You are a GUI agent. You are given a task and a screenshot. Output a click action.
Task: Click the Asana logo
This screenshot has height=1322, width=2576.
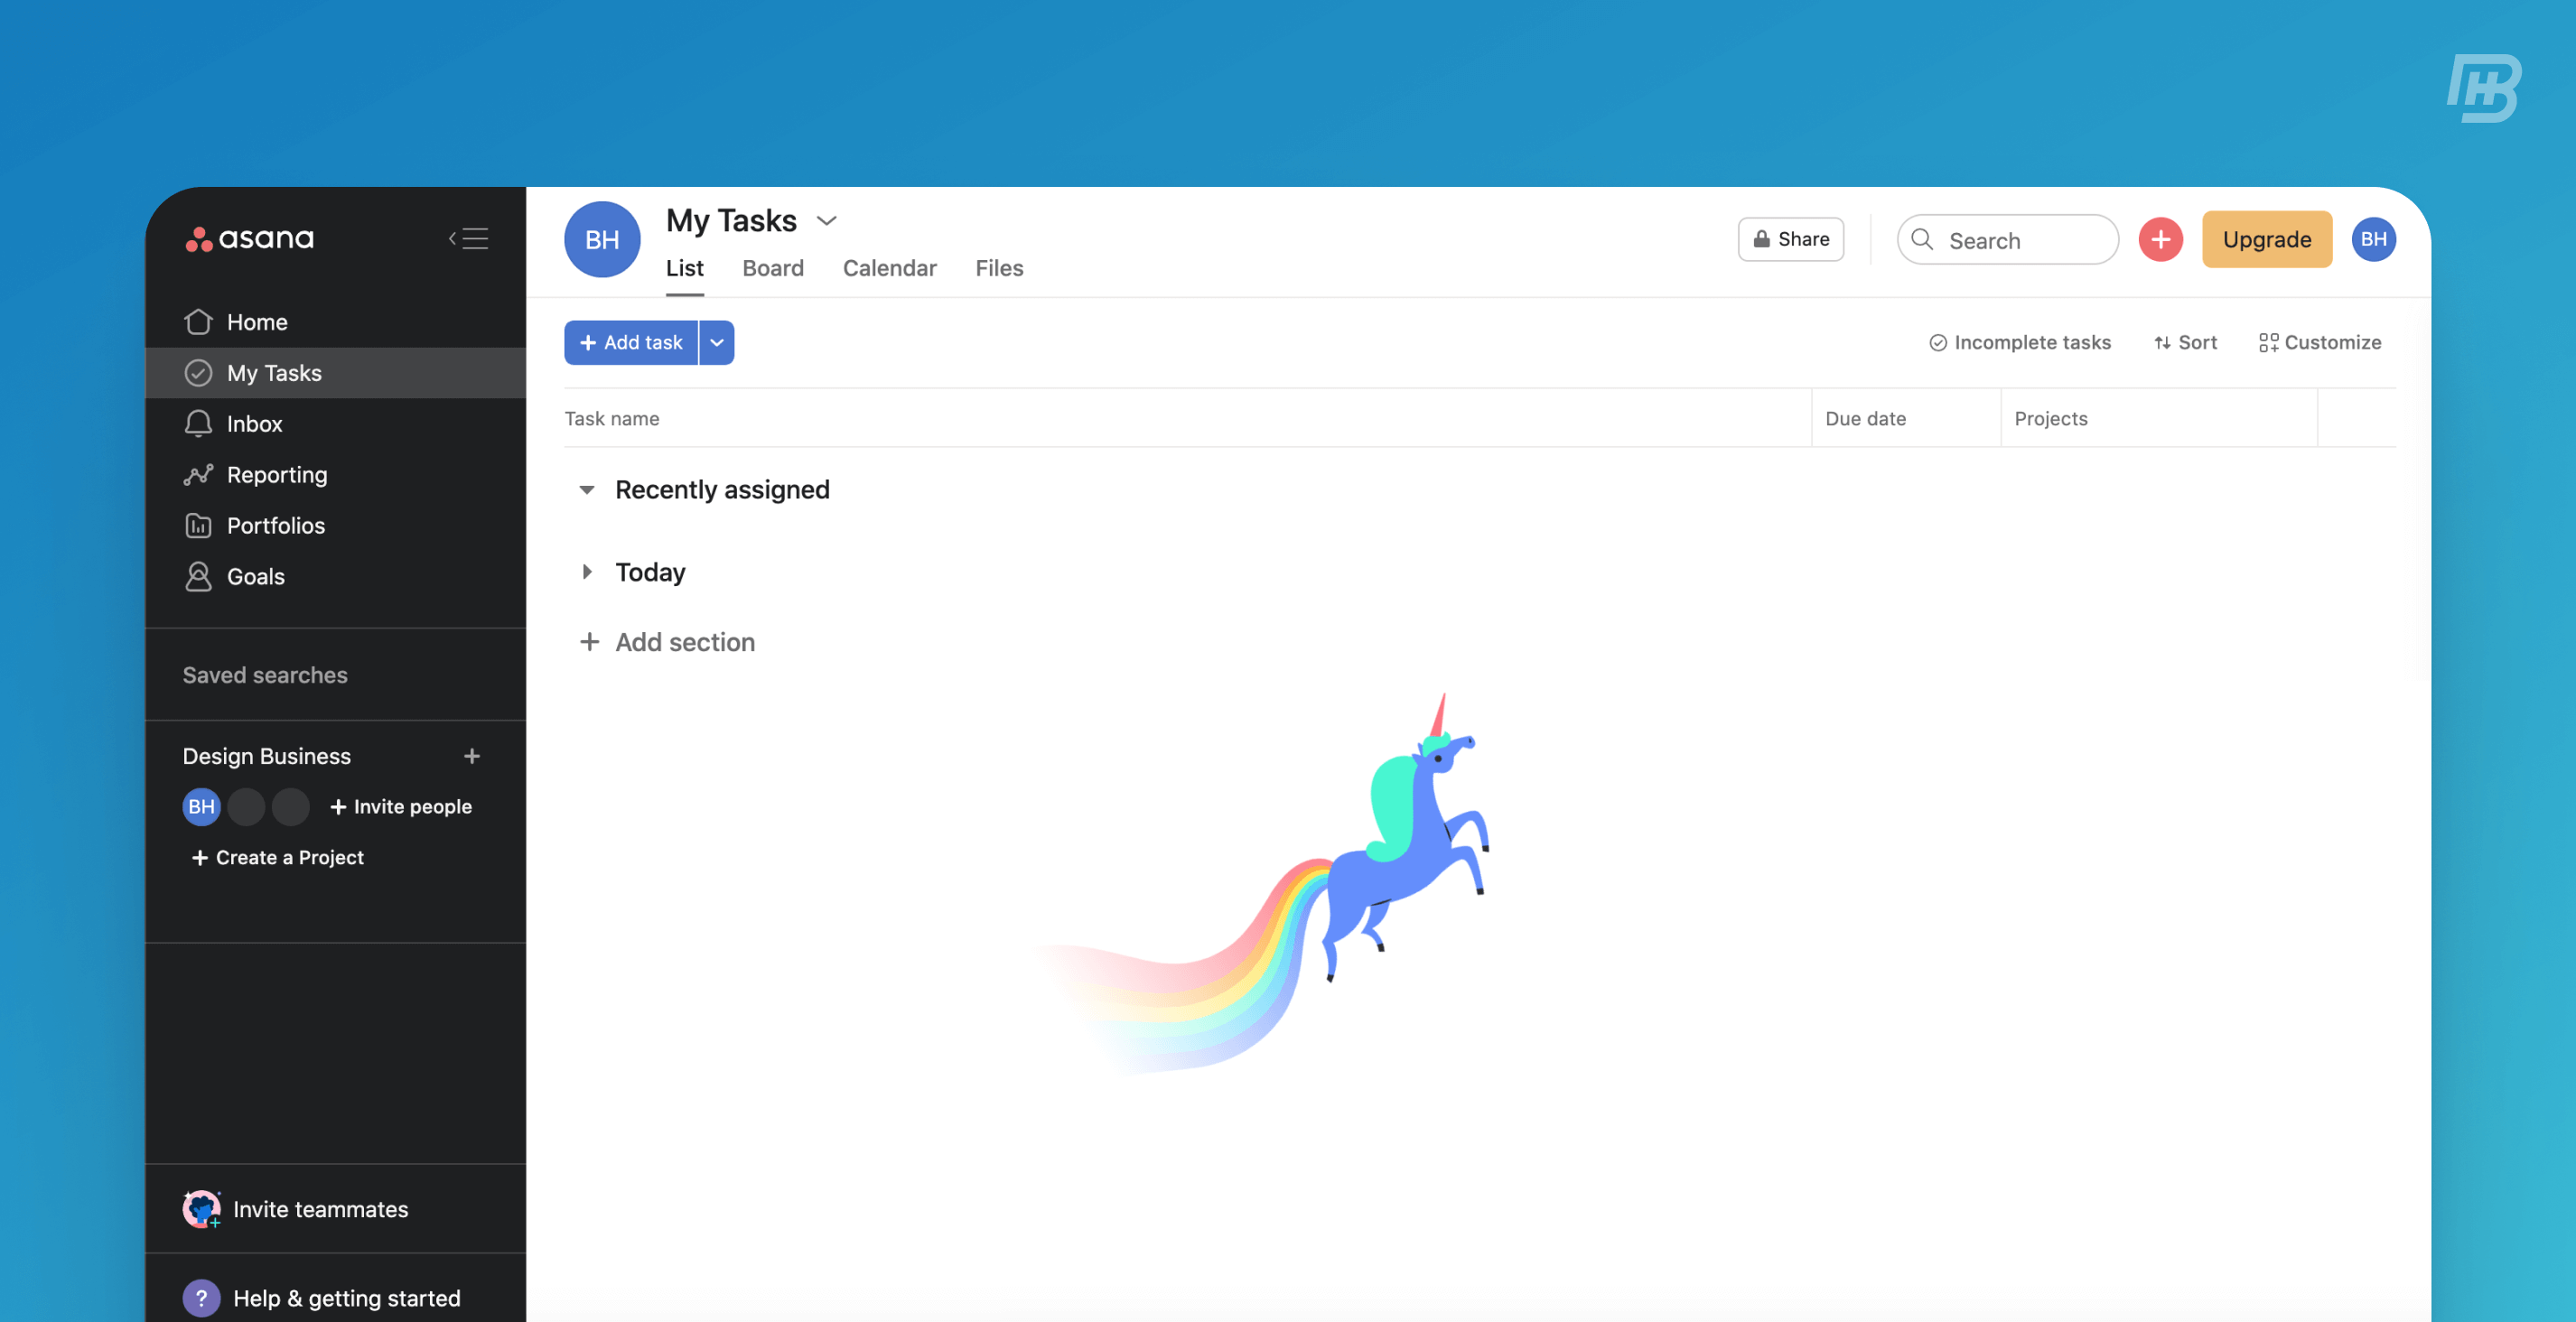[x=249, y=238]
